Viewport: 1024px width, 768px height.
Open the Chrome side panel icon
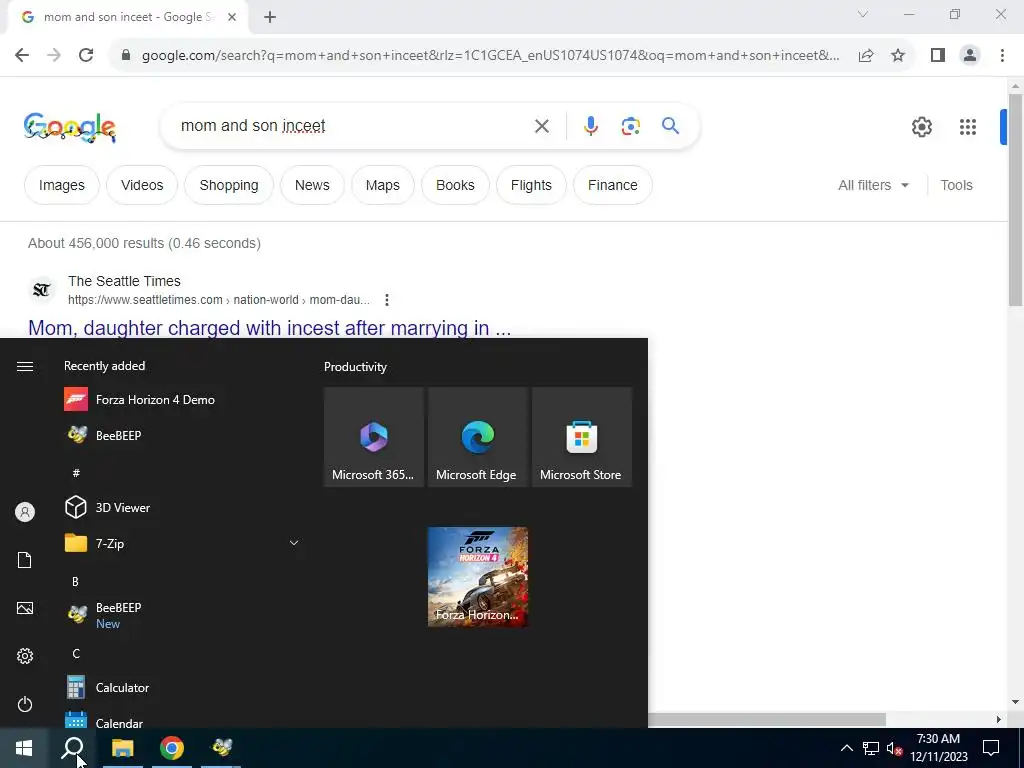click(x=938, y=56)
